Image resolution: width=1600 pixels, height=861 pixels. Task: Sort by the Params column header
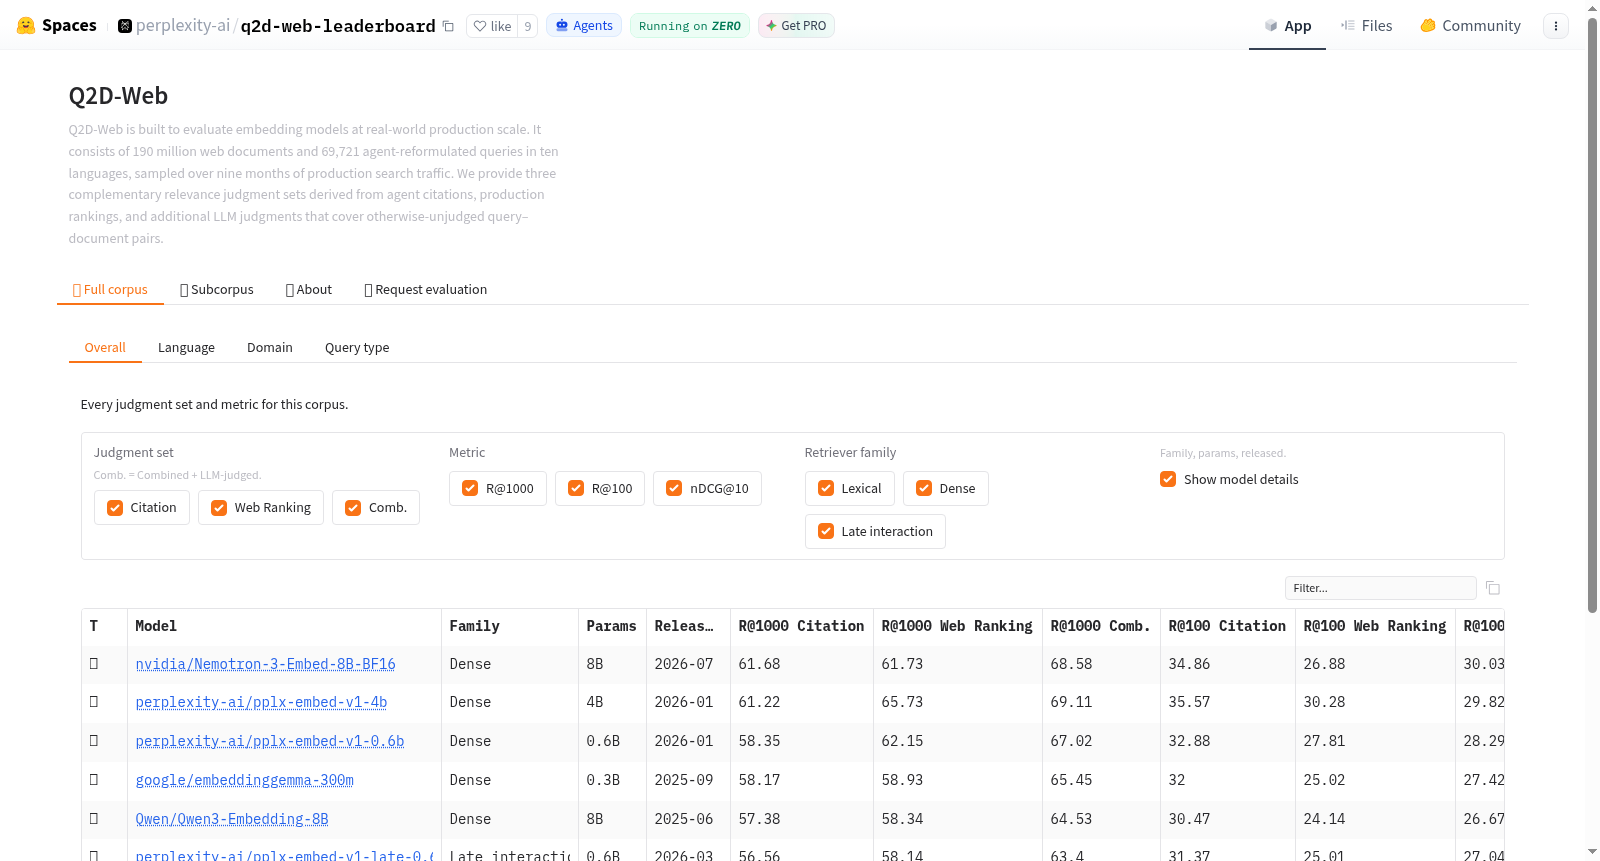point(612,627)
